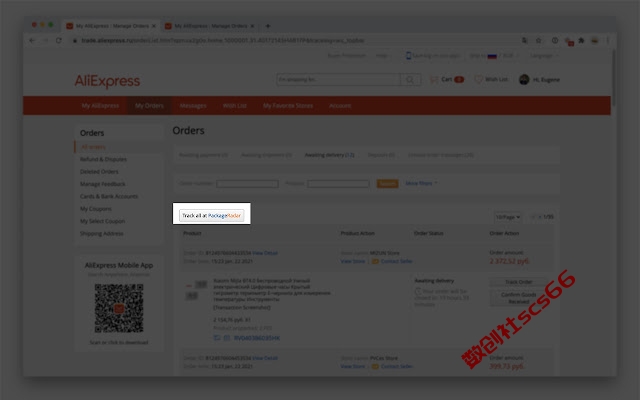Click the order amount 2 372,52 руб.
The image size is (640, 400).
(x=509, y=261)
